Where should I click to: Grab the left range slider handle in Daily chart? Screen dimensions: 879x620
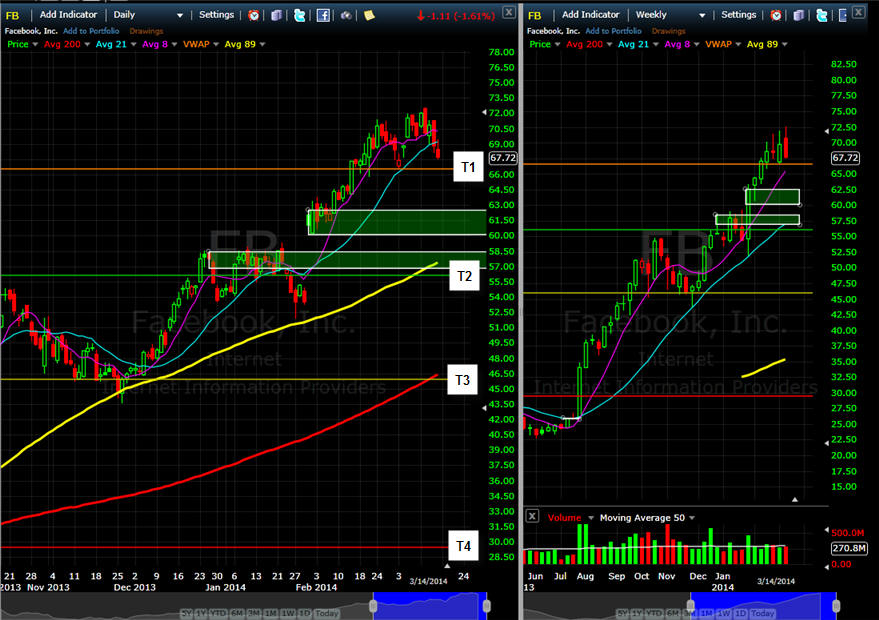[x=373, y=605]
